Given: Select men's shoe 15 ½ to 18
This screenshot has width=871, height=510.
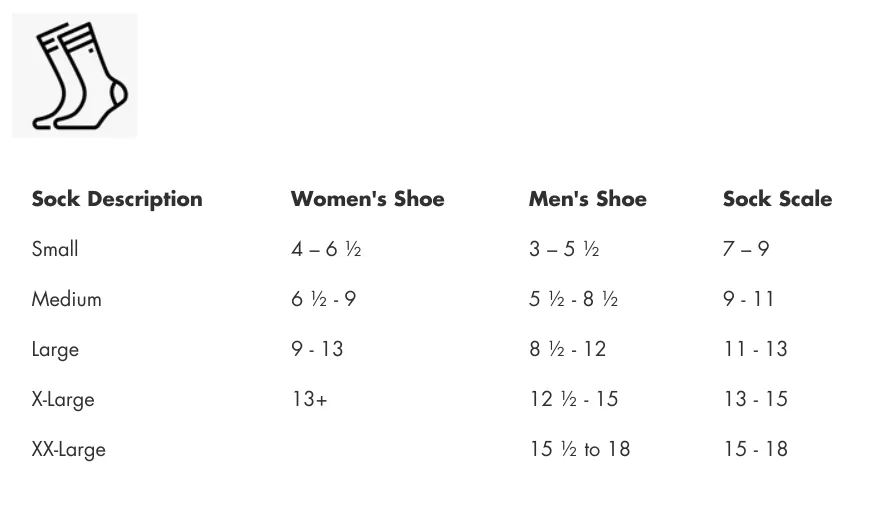Looking at the screenshot, I should (x=580, y=449).
